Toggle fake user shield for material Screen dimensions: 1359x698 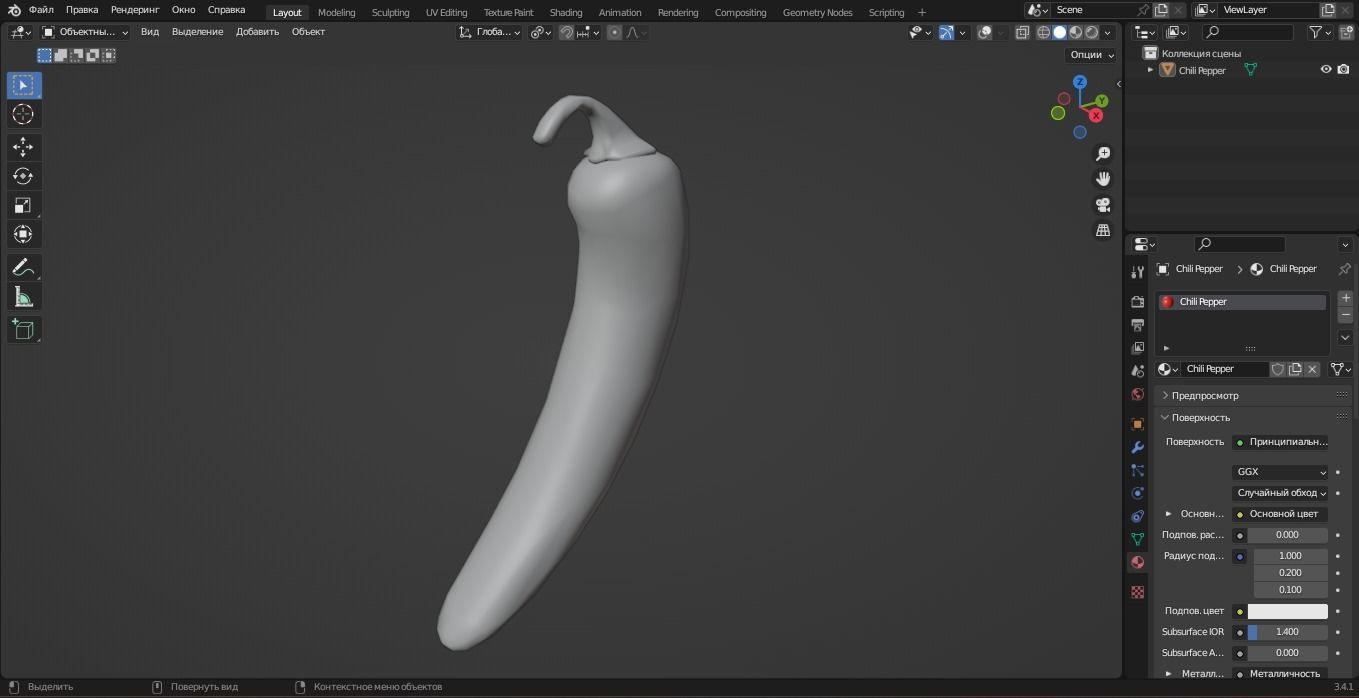coord(1277,369)
